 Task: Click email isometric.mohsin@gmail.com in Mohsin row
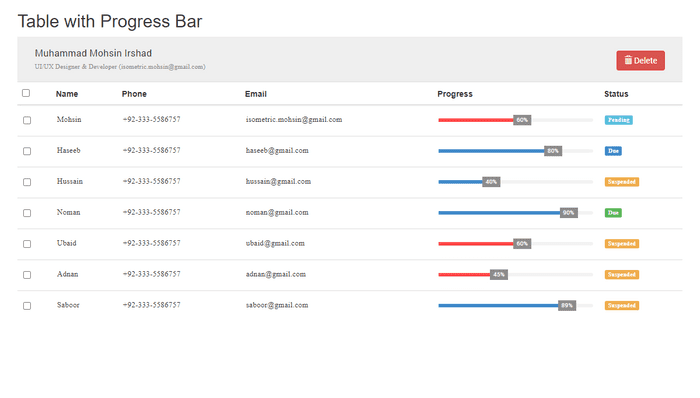click(294, 120)
